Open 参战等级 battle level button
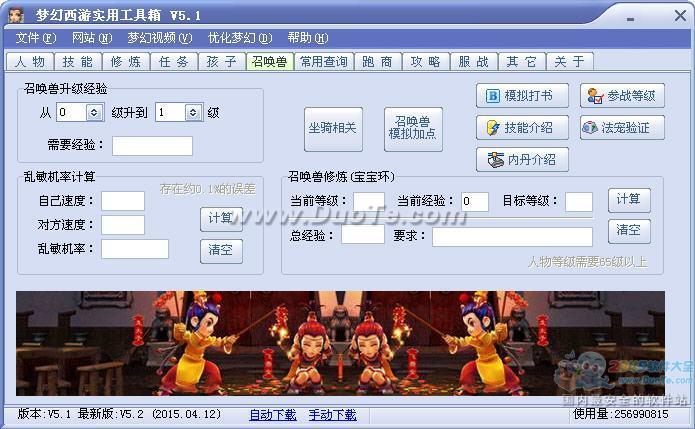The width and height of the screenshot is (695, 429). point(622,95)
